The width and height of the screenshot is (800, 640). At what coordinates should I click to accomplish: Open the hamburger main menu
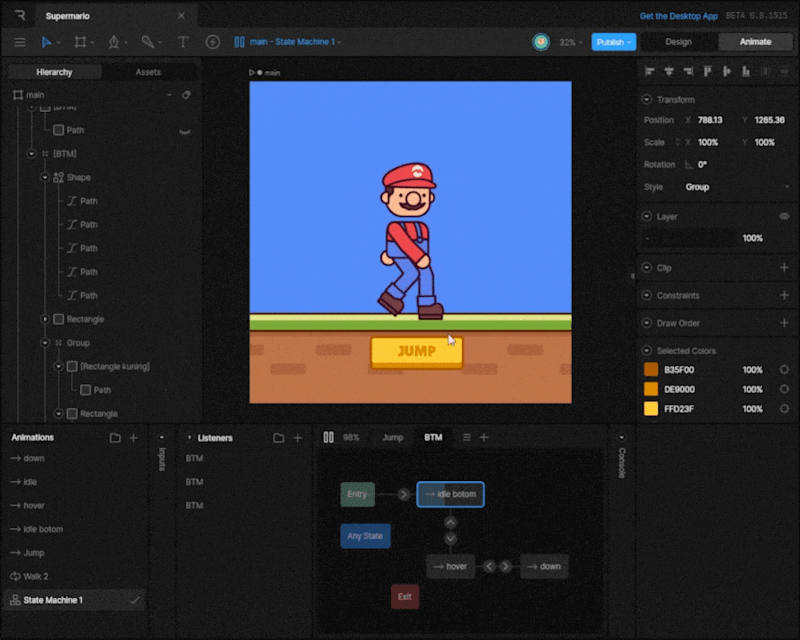tap(19, 42)
